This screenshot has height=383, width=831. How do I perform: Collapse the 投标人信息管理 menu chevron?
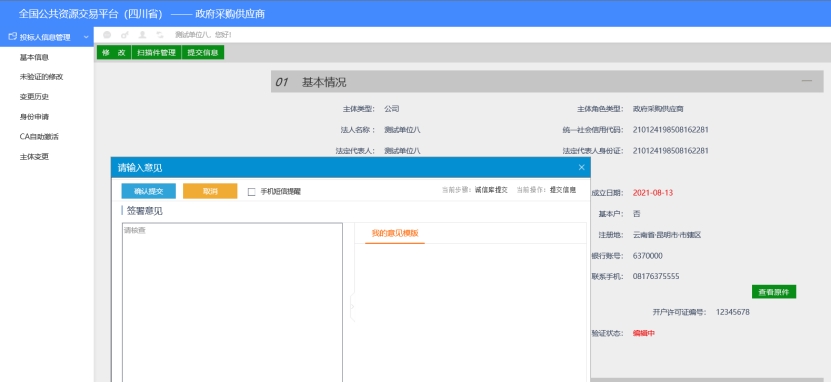pyautogui.click(x=86, y=37)
